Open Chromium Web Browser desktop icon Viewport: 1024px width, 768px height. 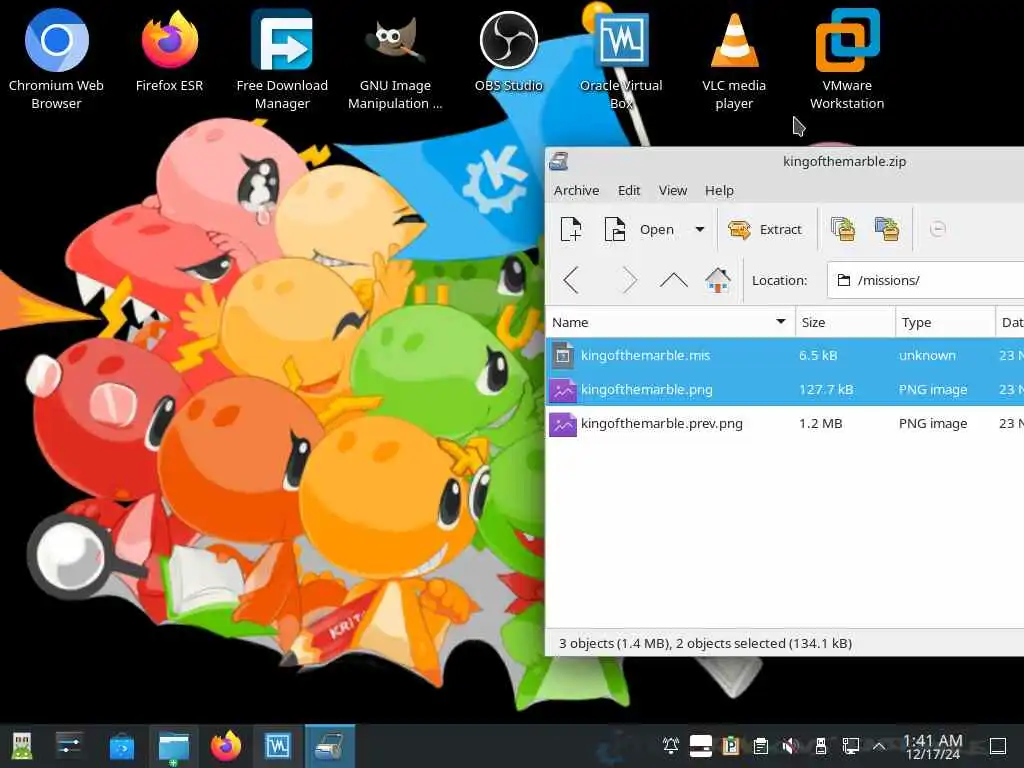point(56,59)
